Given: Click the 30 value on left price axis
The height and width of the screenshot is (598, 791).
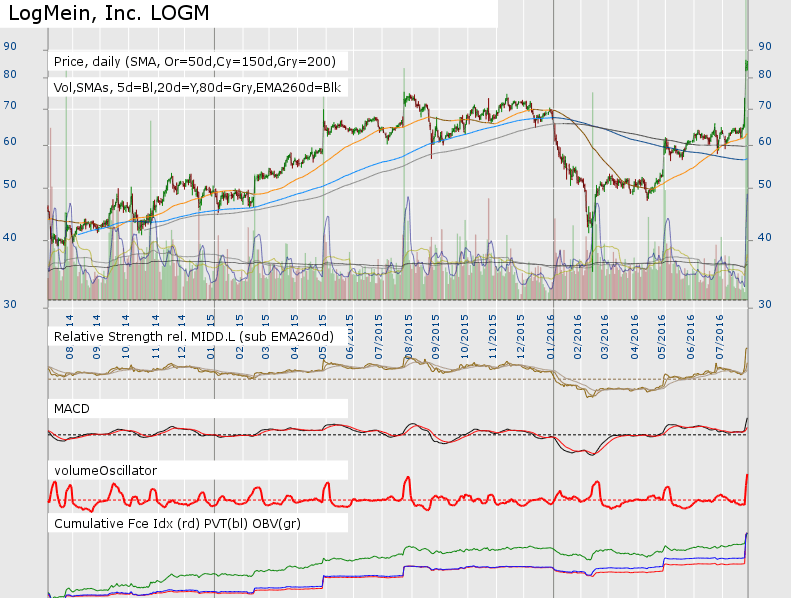Looking at the screenshot, I should pyautogui.click(x=10, y=304).
